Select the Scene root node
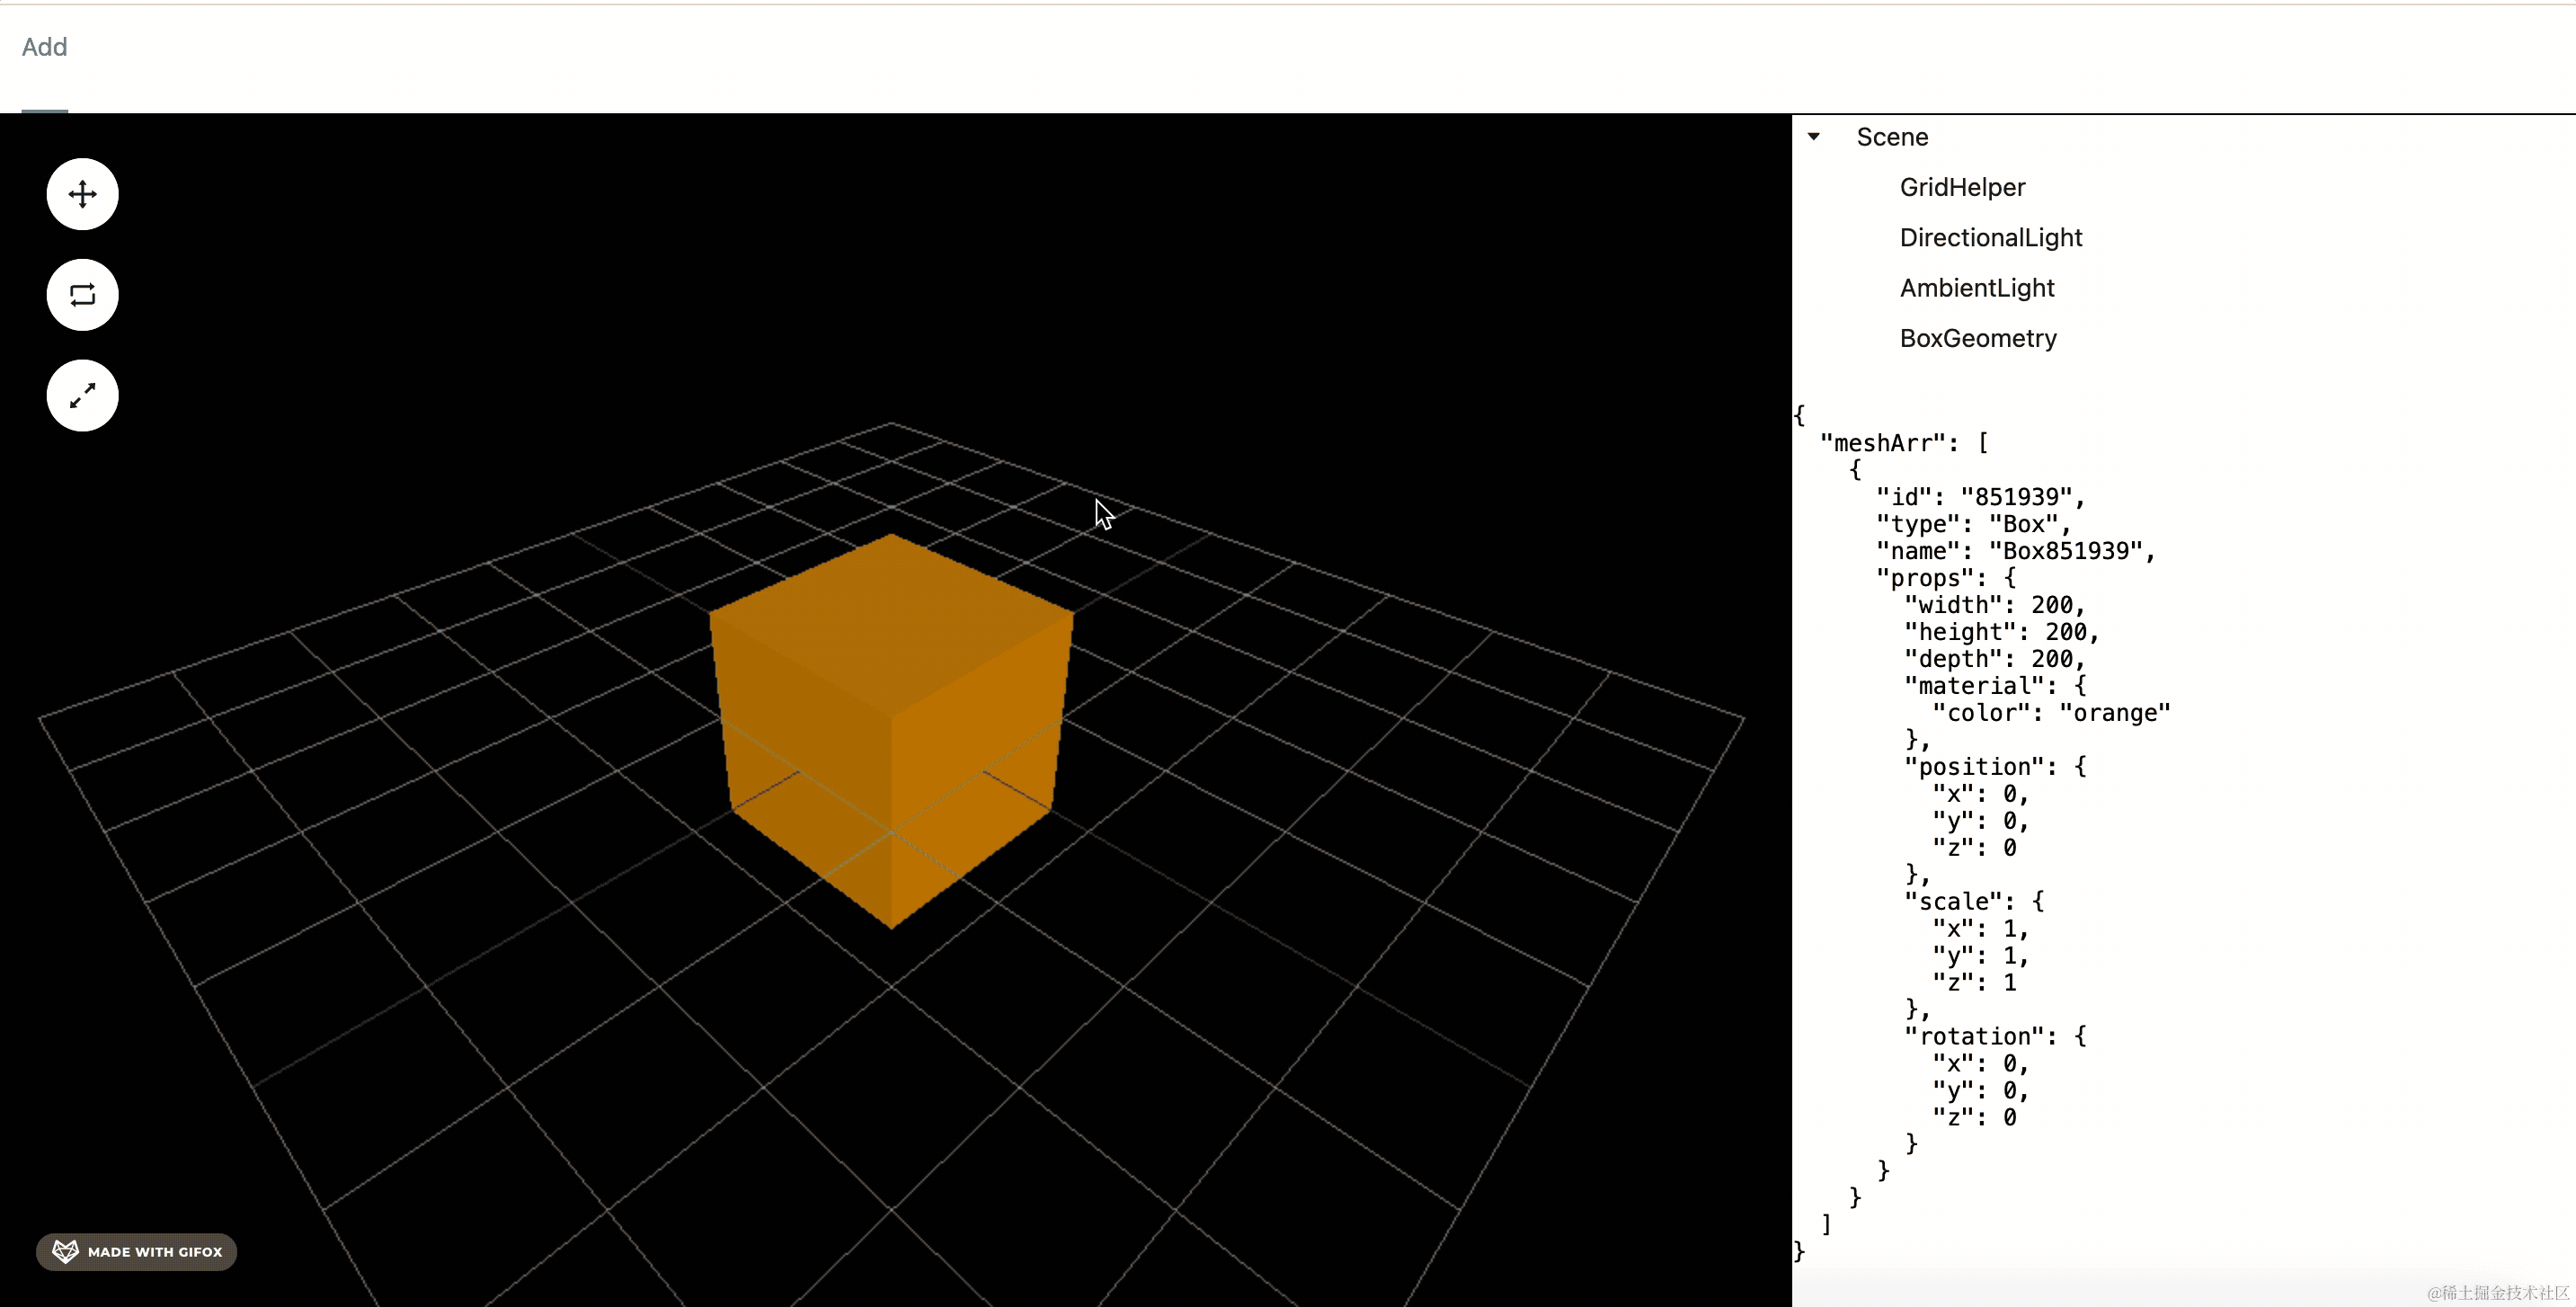Image resolution: width=2576 pixels, height=1307 pixels. [x=1892, y=137]
